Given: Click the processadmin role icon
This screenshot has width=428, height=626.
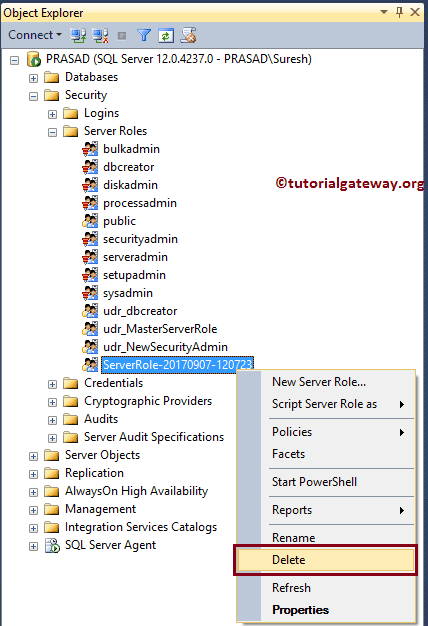Looking at the screenshot, I should pos(90,203).
